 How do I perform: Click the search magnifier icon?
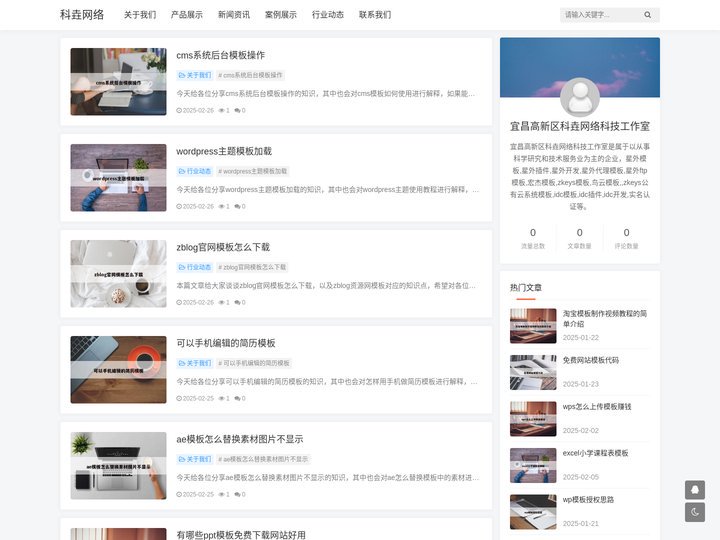tap(647, 15)
